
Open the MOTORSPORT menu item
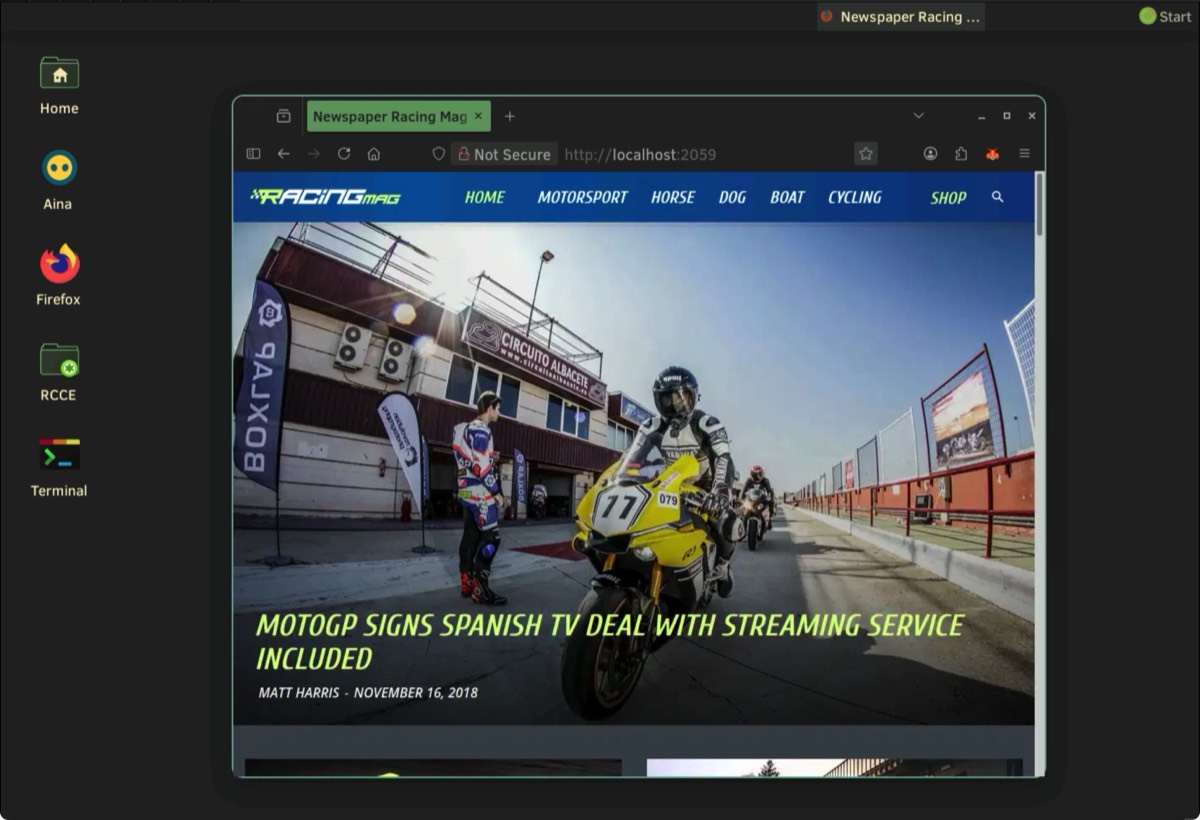tap(582, 197)
